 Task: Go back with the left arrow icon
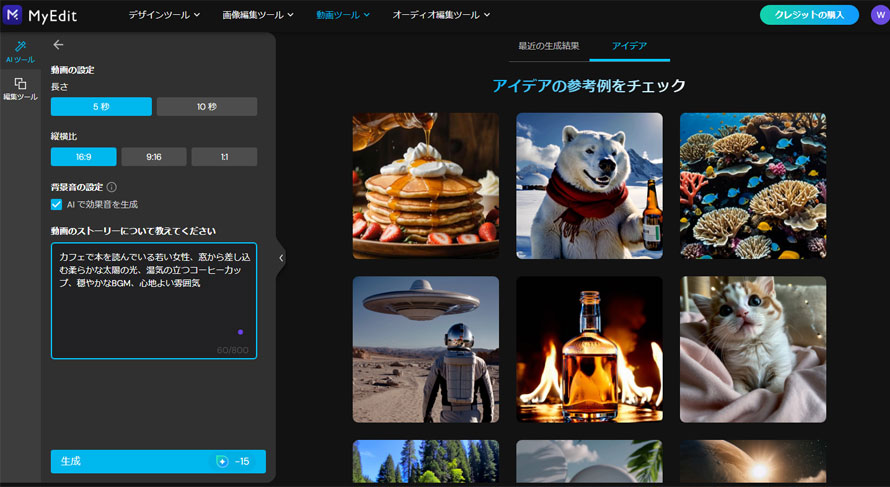click(58, 45)
